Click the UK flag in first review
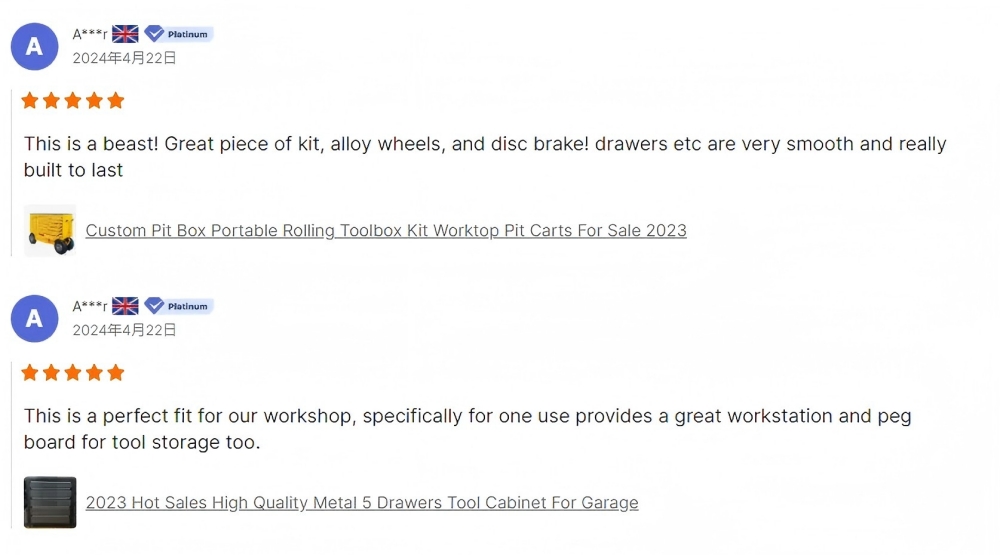 125,34
